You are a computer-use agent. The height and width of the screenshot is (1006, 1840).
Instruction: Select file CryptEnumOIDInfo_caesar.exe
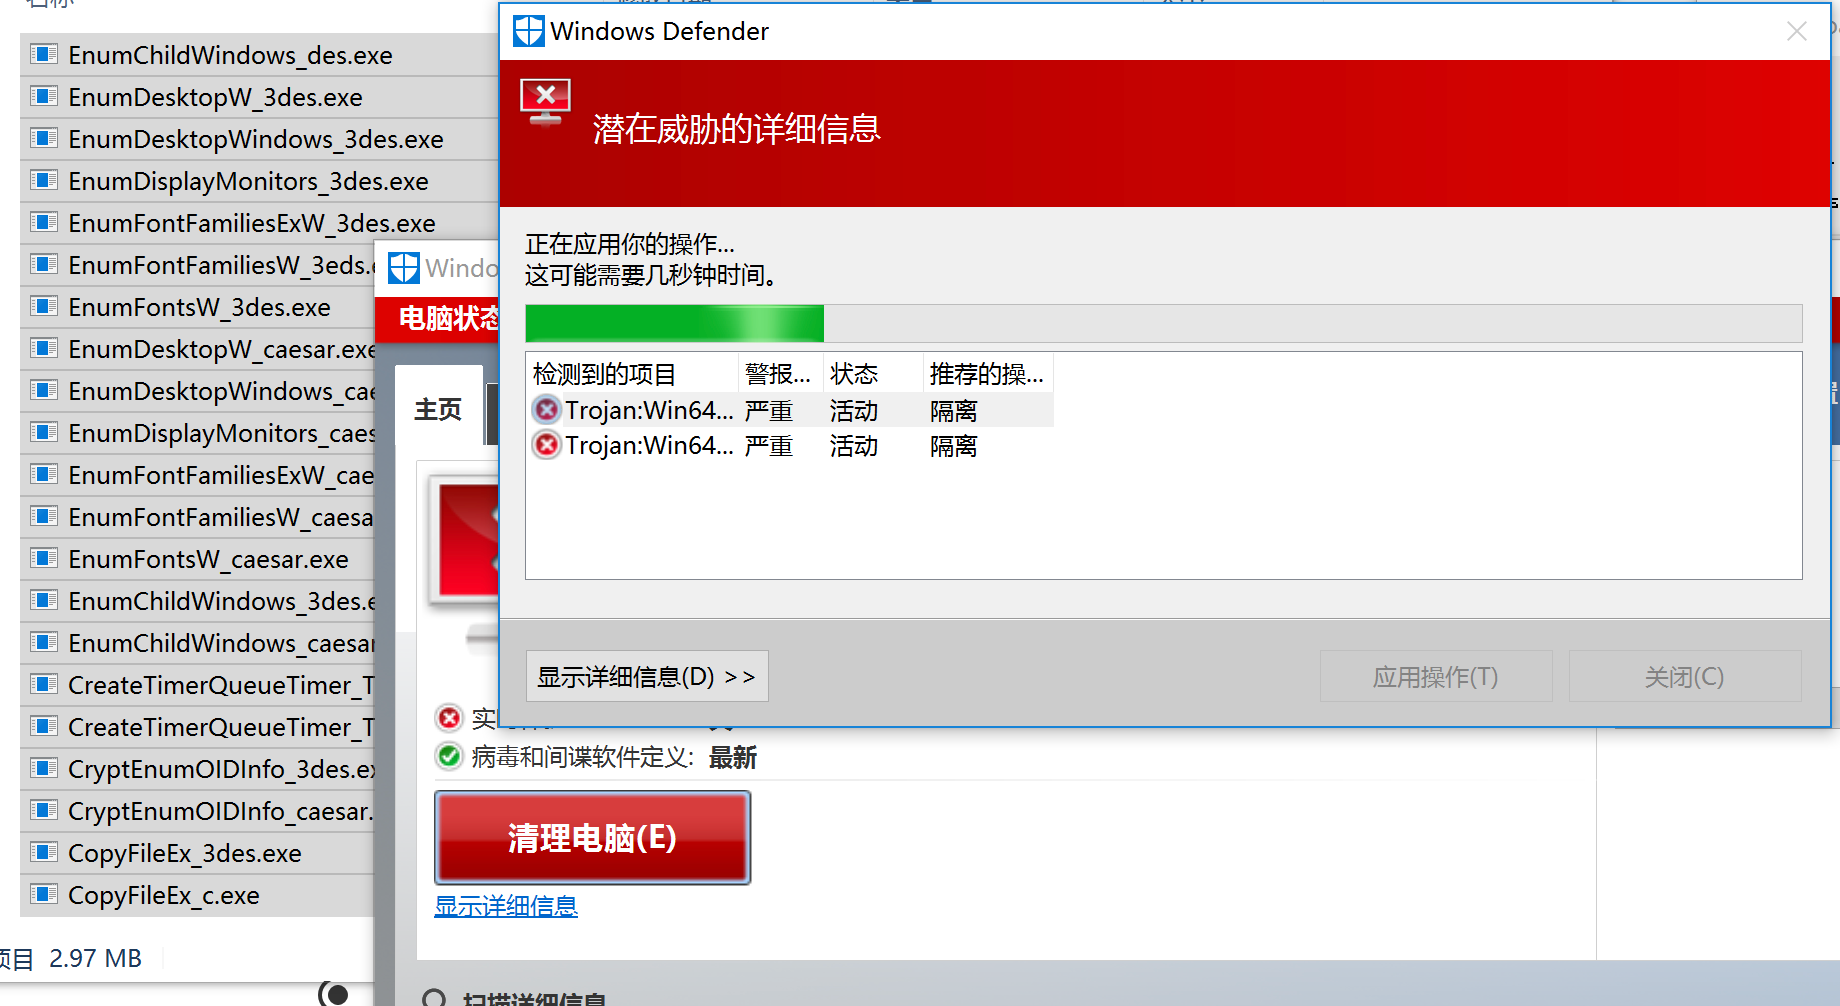pyautogui.click(x=221, y=811)
